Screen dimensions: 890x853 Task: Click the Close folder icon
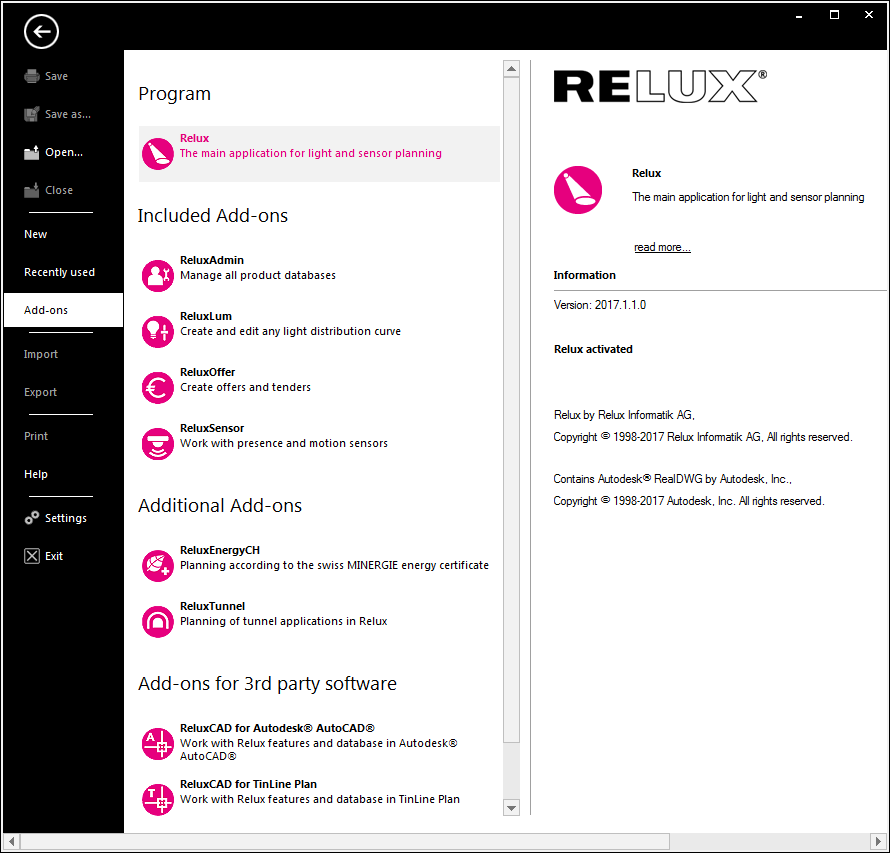(x=32, y=190)
